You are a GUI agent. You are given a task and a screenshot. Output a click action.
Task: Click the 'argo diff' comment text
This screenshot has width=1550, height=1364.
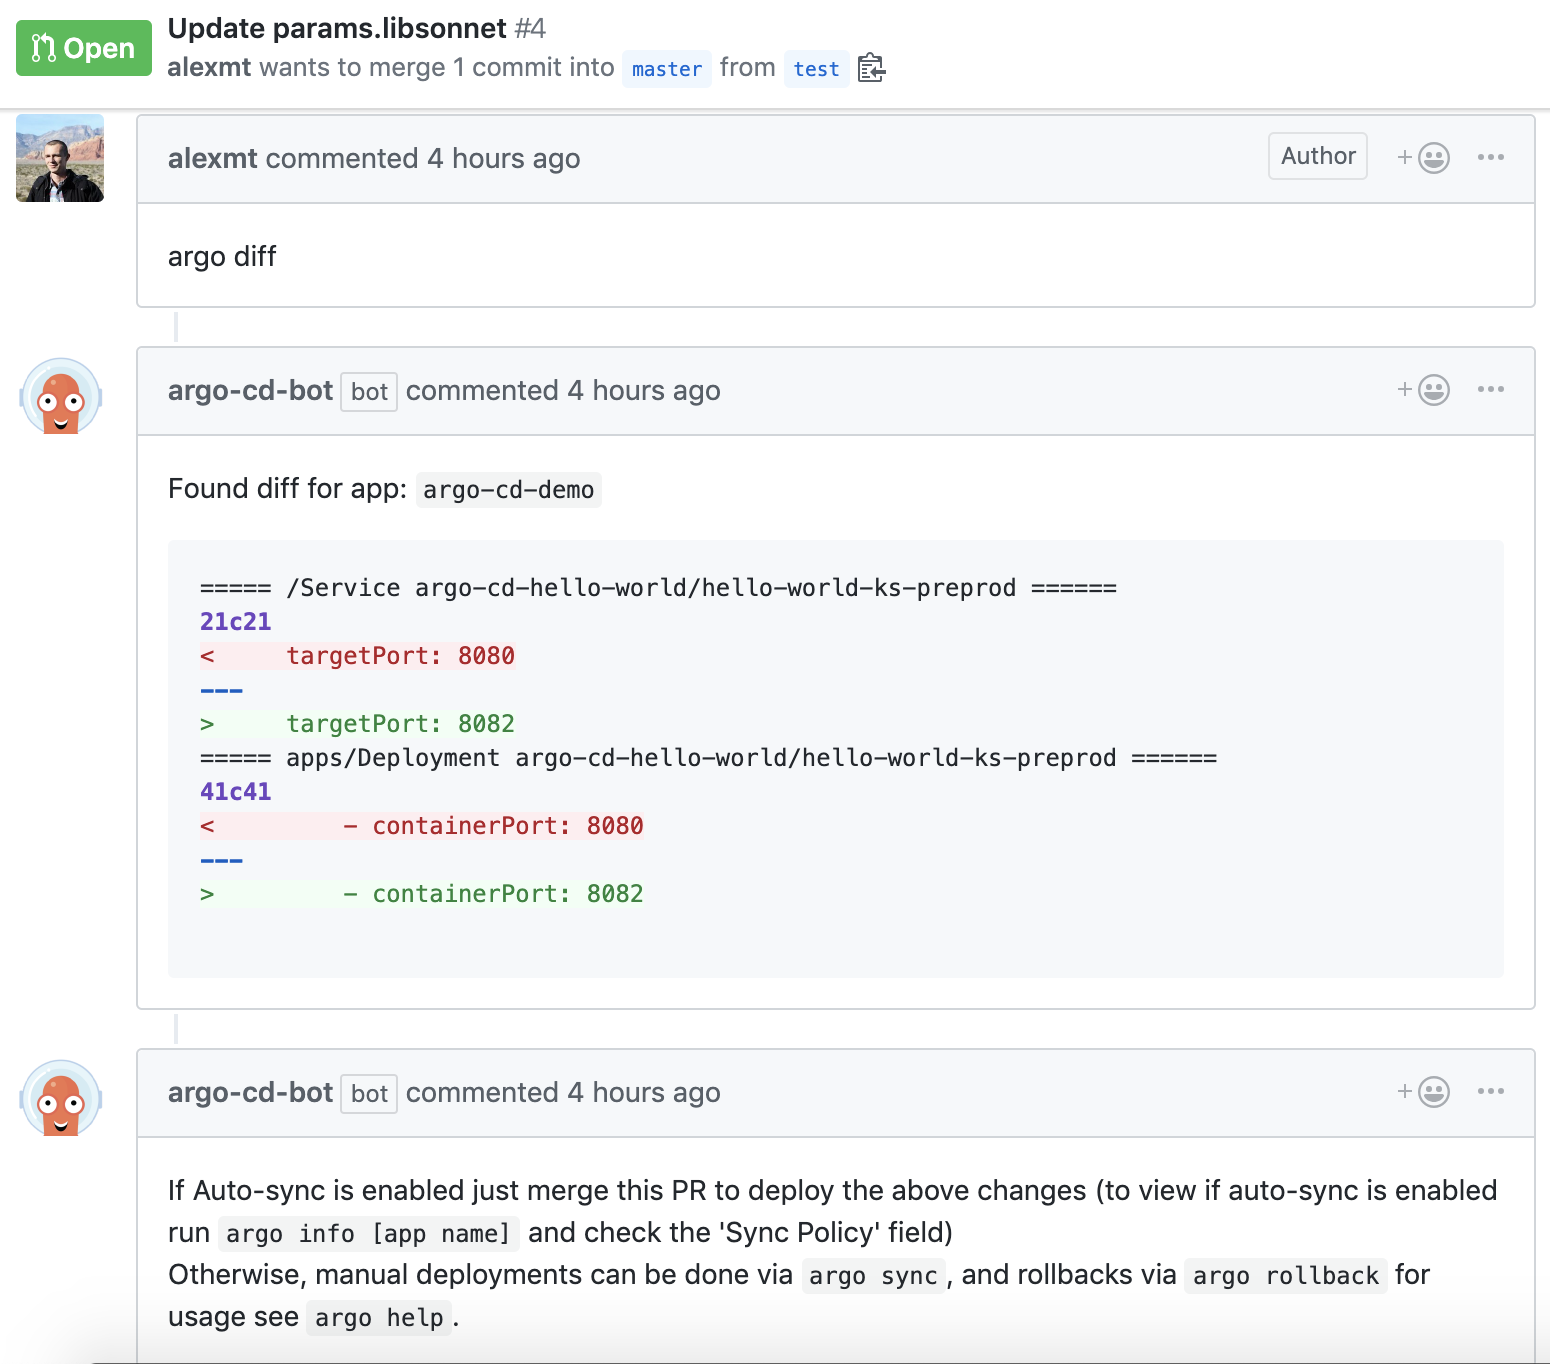click(x=222, y=256)
